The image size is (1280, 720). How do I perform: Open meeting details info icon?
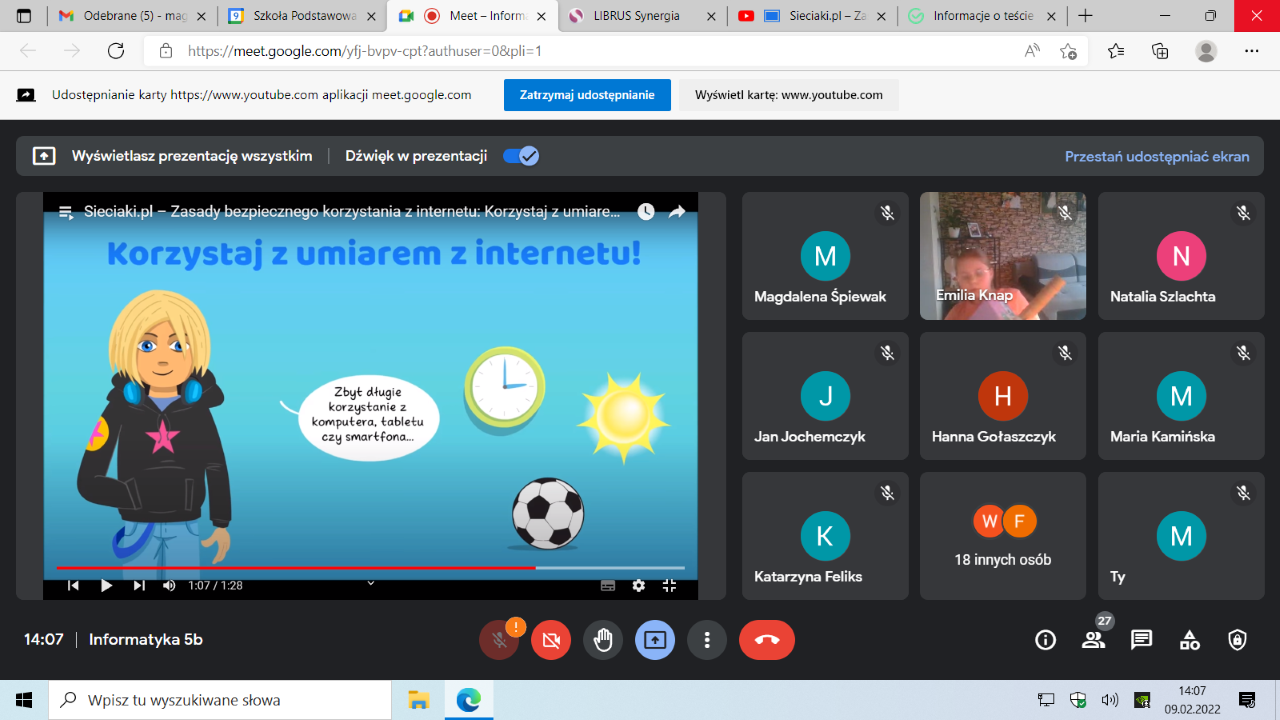pos(1045,640)
